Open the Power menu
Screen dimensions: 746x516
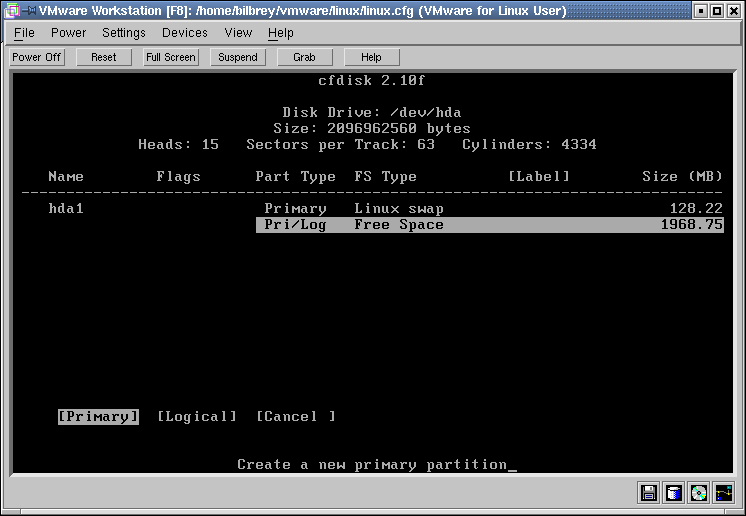click(x=68, y=33)
